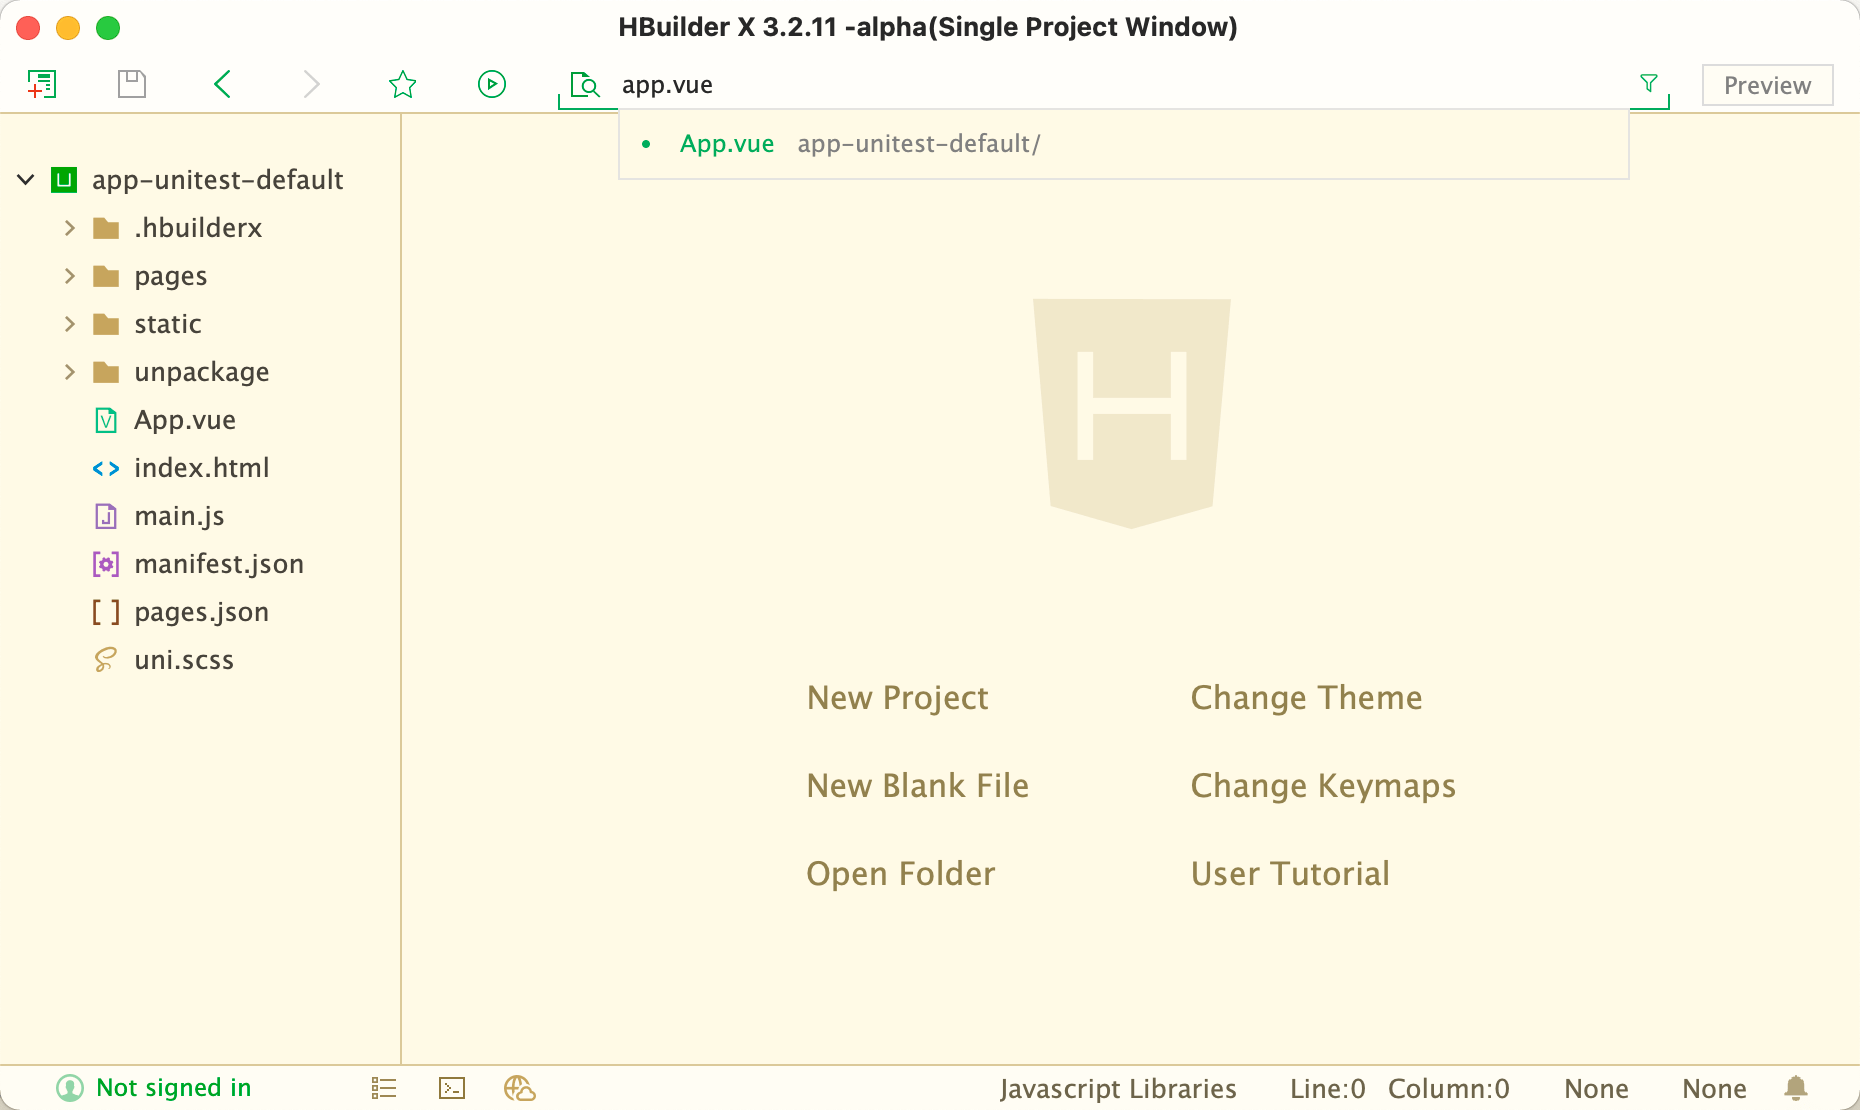Click the web/cloud sync icon in status bar

pos(520,1088)
